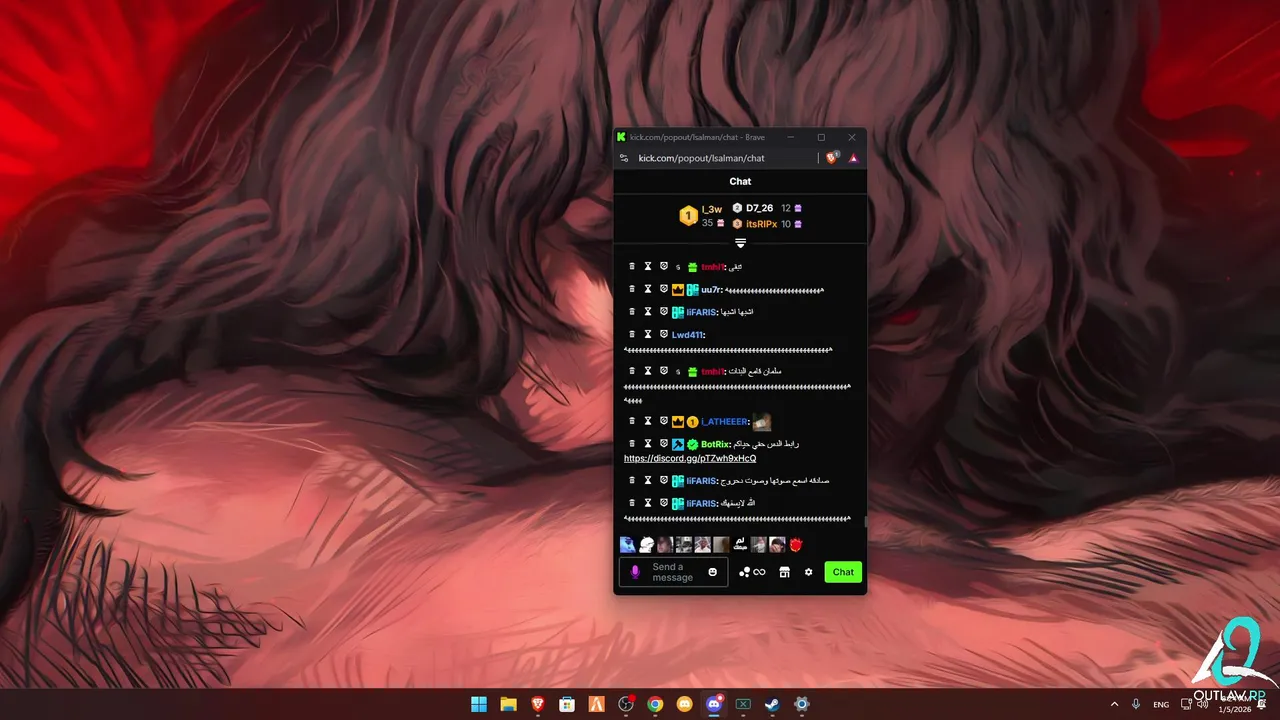Insert the white ghost-like emote
The image size is (1280, 720).
pos(646,545)
